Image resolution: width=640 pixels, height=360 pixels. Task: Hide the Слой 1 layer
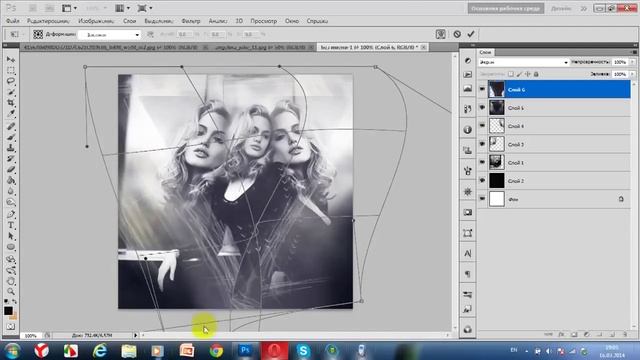click(482, 162)
